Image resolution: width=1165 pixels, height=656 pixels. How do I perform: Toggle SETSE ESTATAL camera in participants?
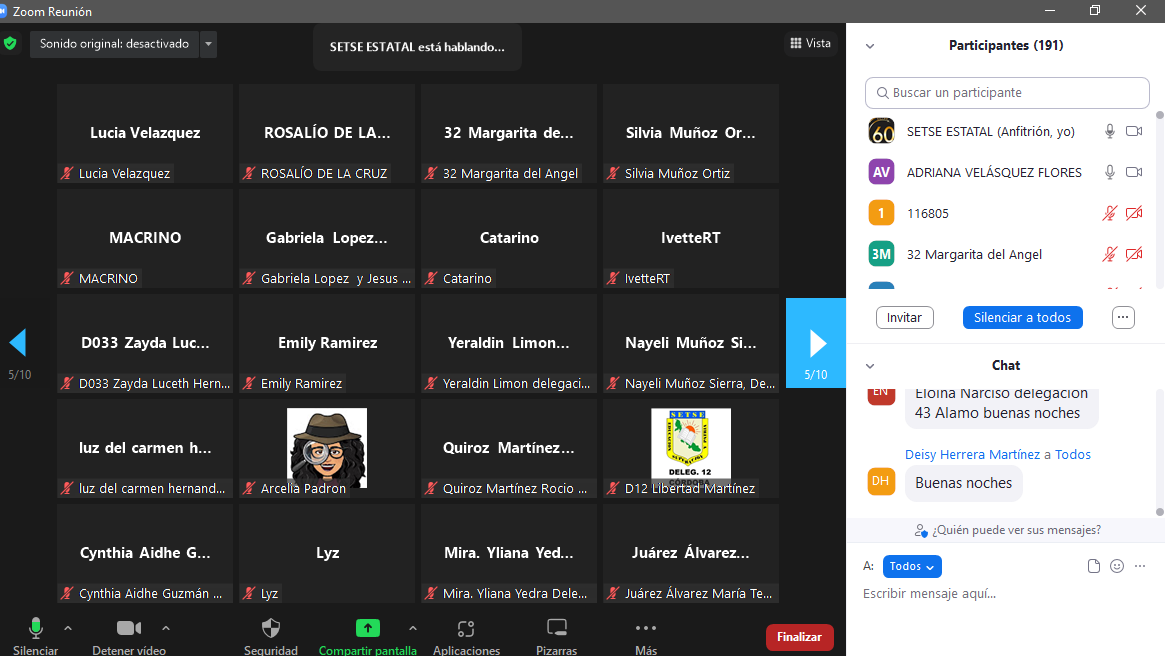1134,131
